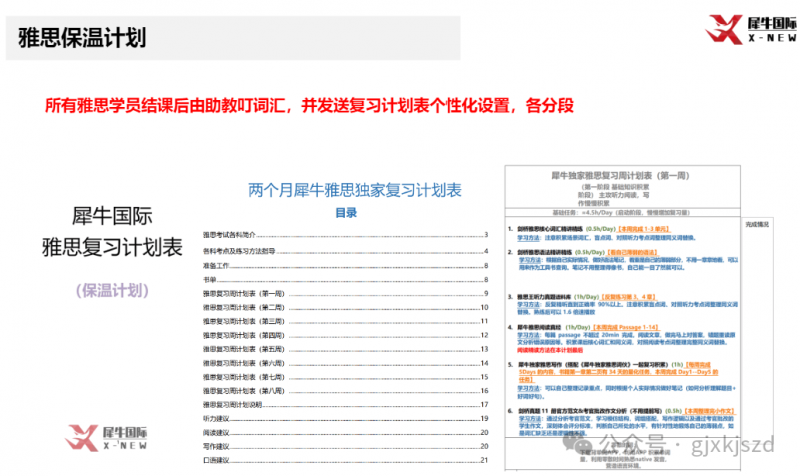Open contents entry 口语建议

[x=345, y=460]
